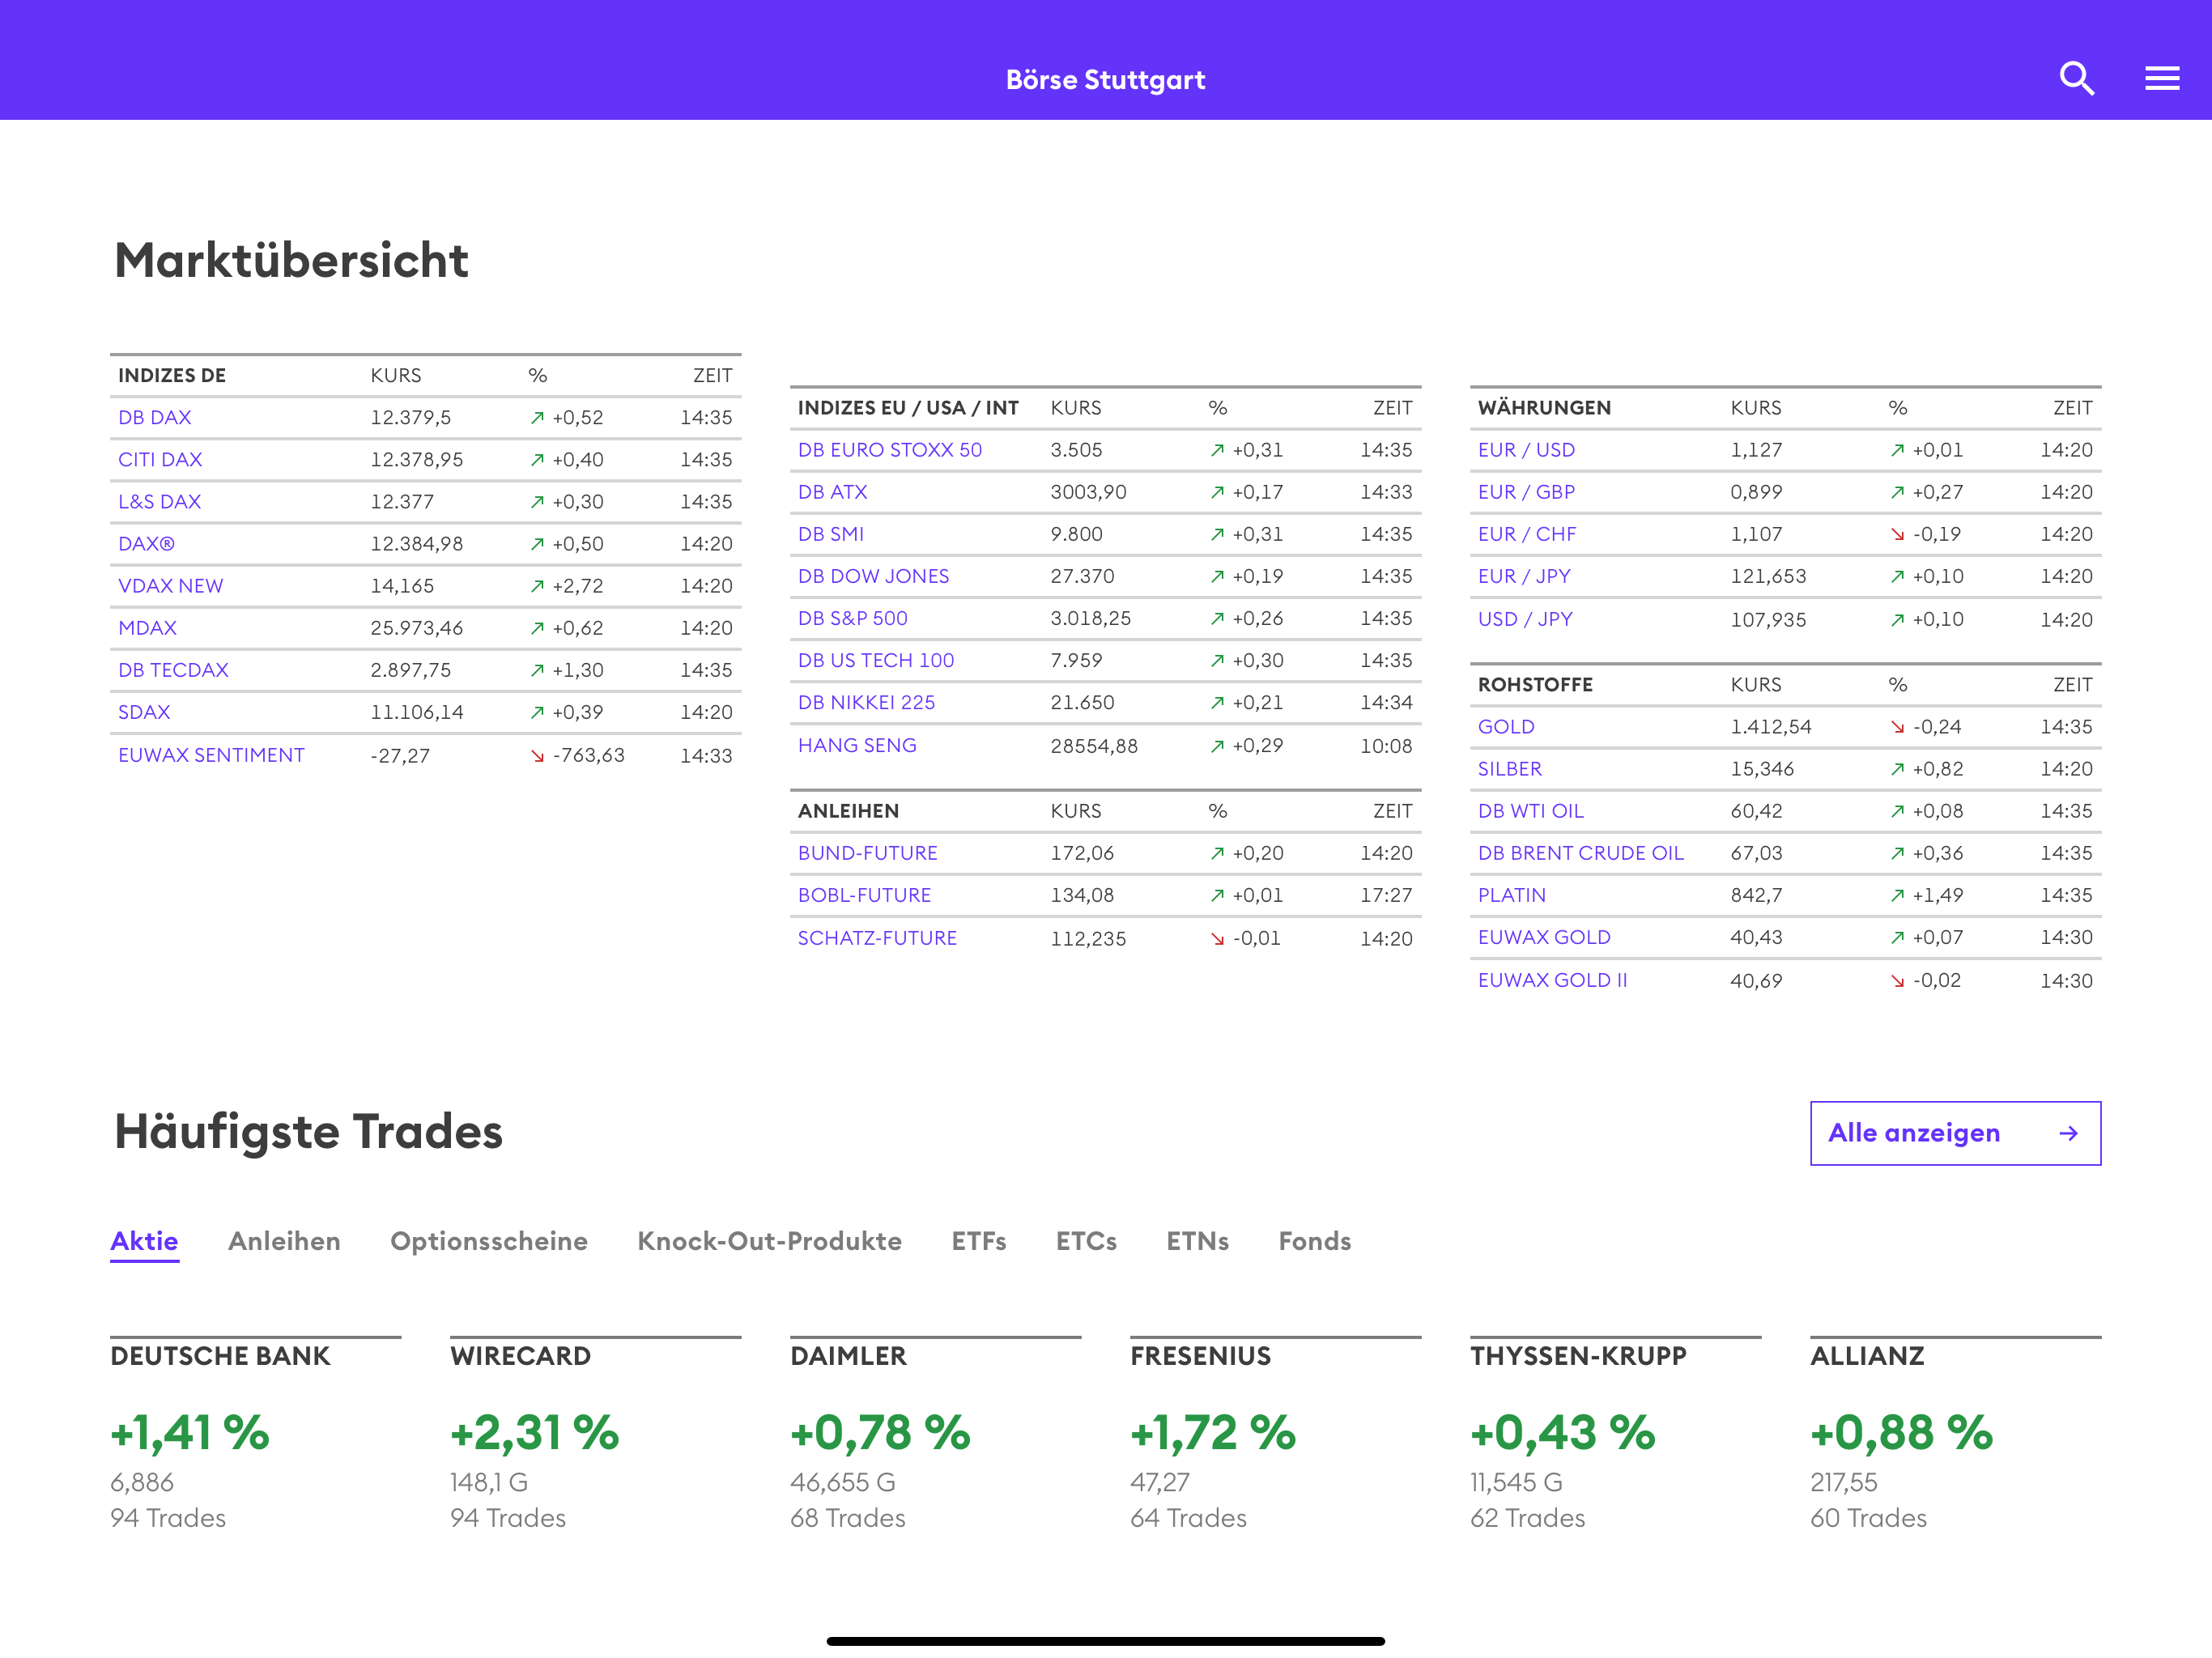Open the HANG SENG link
The width and height of the screenshot is (2212, 1658).
pos(857,744)
